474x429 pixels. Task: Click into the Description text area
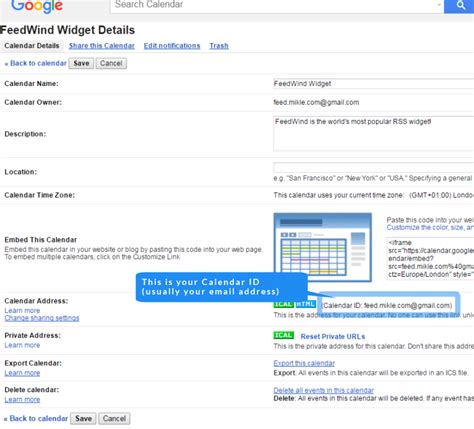click(x=373, y=134)
